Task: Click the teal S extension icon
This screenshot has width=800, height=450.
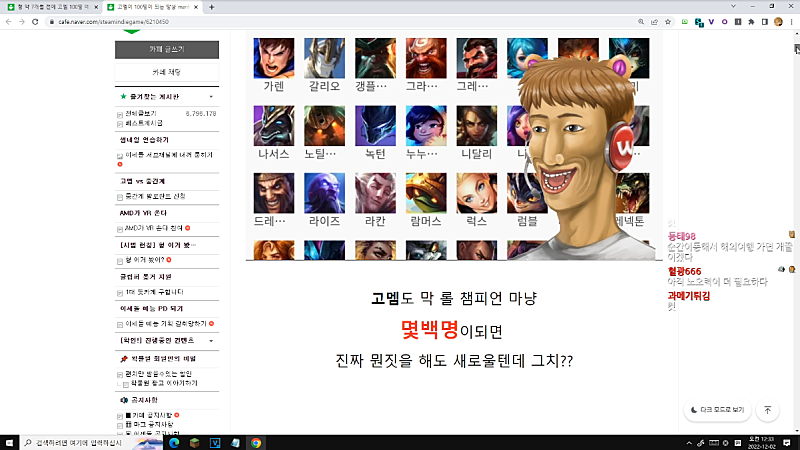Action: (699, 22)
